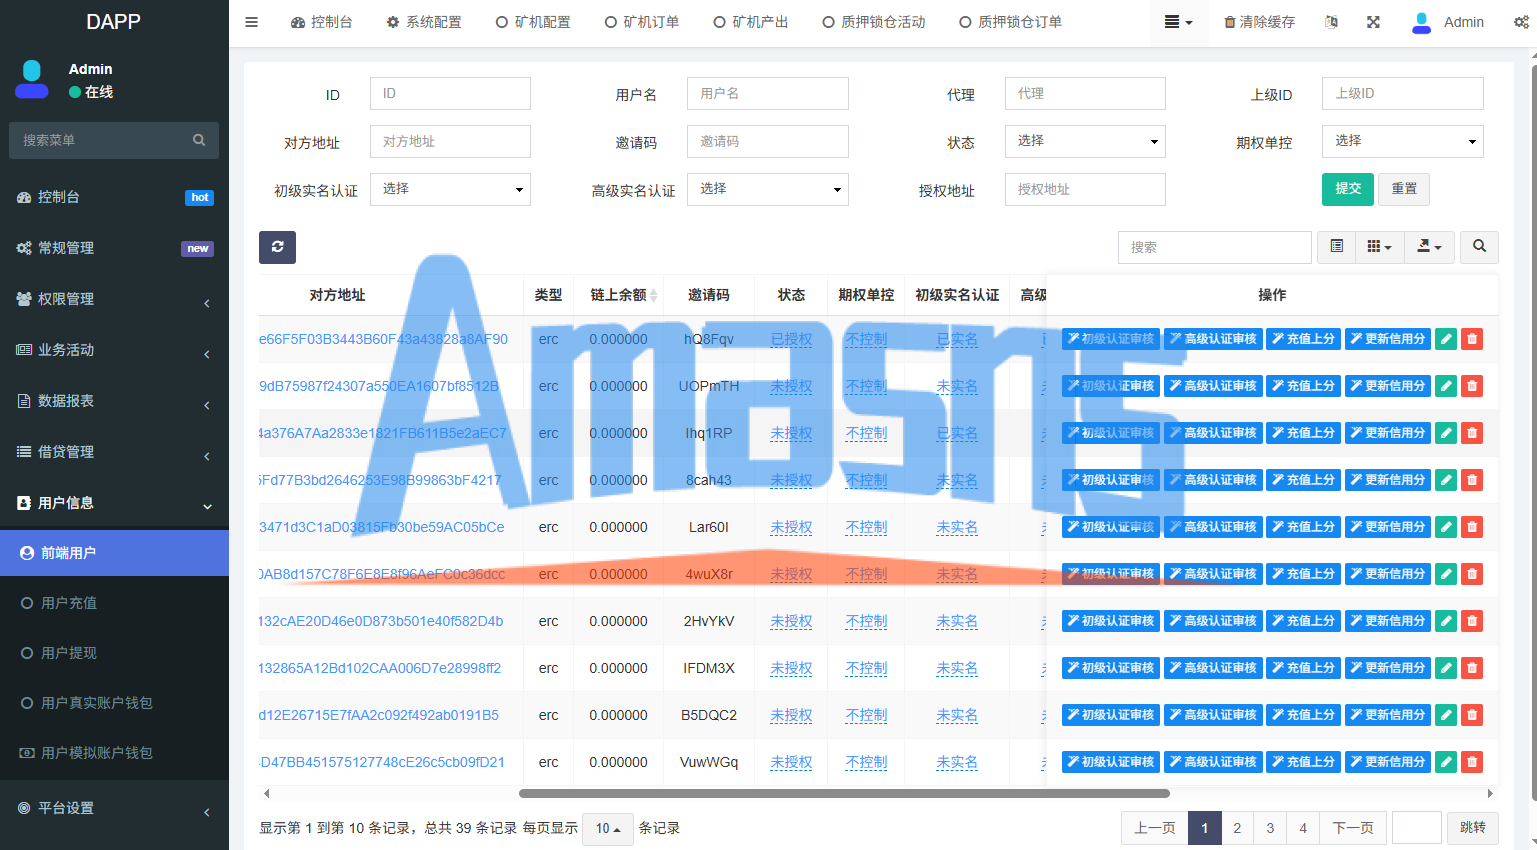This screenshot has width=1537, height=850.
Task: Click the sidebar menu search magnifier icon
Action: click(x=199, y=140)
